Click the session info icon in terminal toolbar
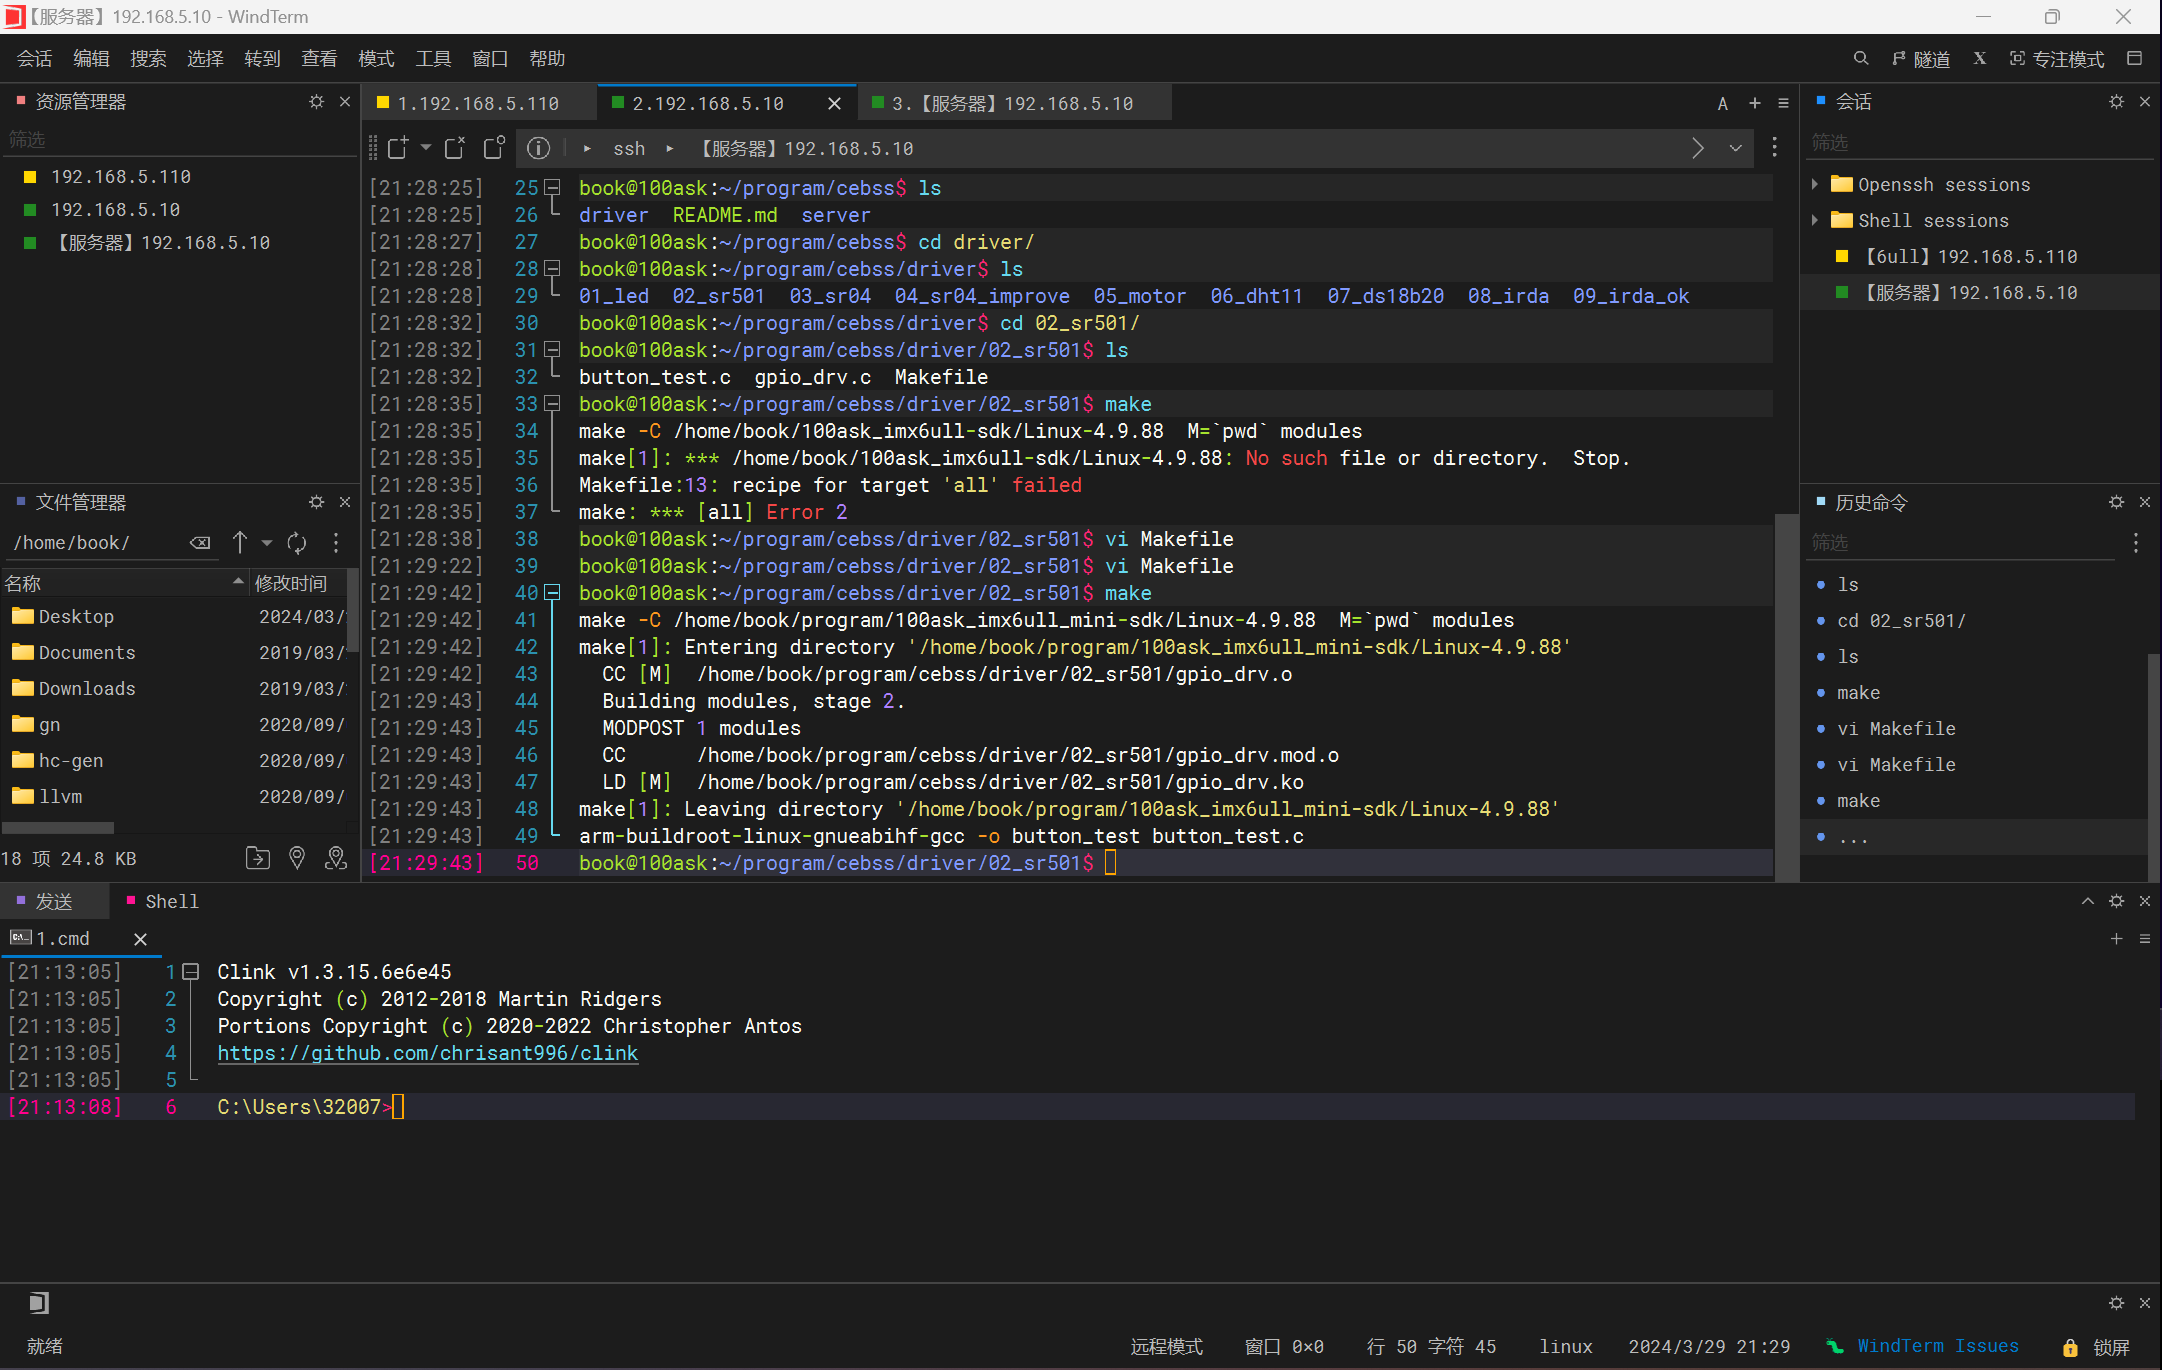Screen dimensions: 2162x1370 (538, 148)
